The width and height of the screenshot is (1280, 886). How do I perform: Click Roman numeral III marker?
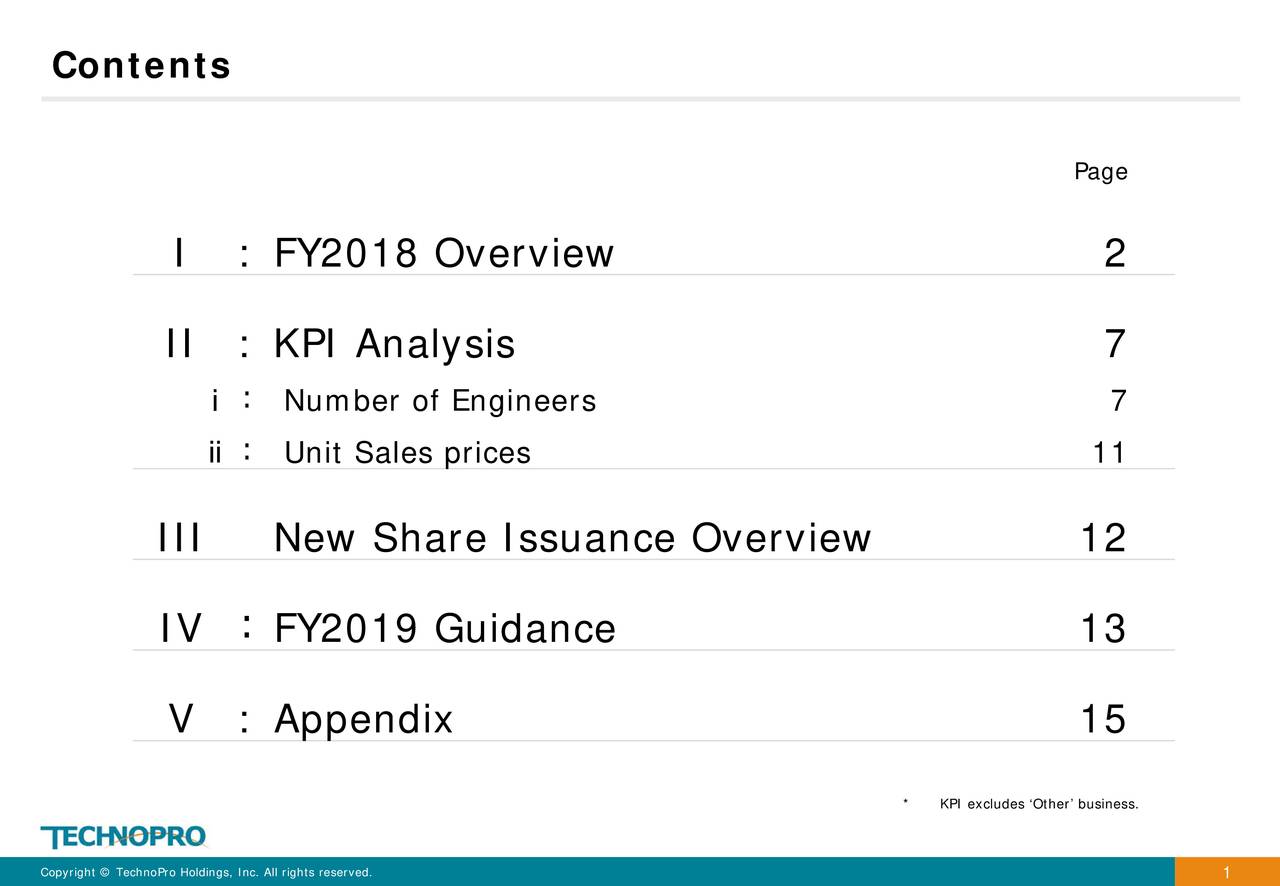tap(180, 539)
